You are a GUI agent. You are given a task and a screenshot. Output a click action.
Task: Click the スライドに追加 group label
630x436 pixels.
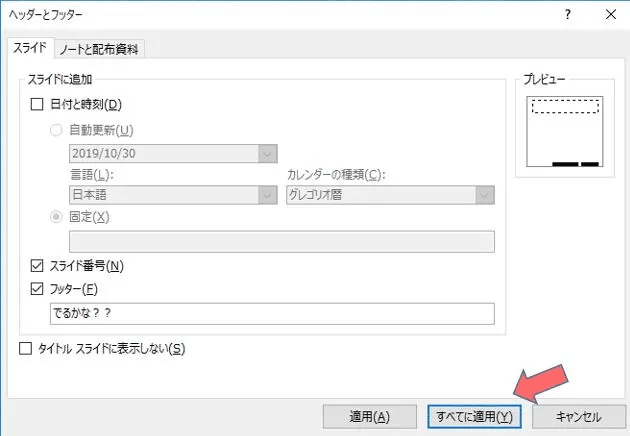click(59, 79)
